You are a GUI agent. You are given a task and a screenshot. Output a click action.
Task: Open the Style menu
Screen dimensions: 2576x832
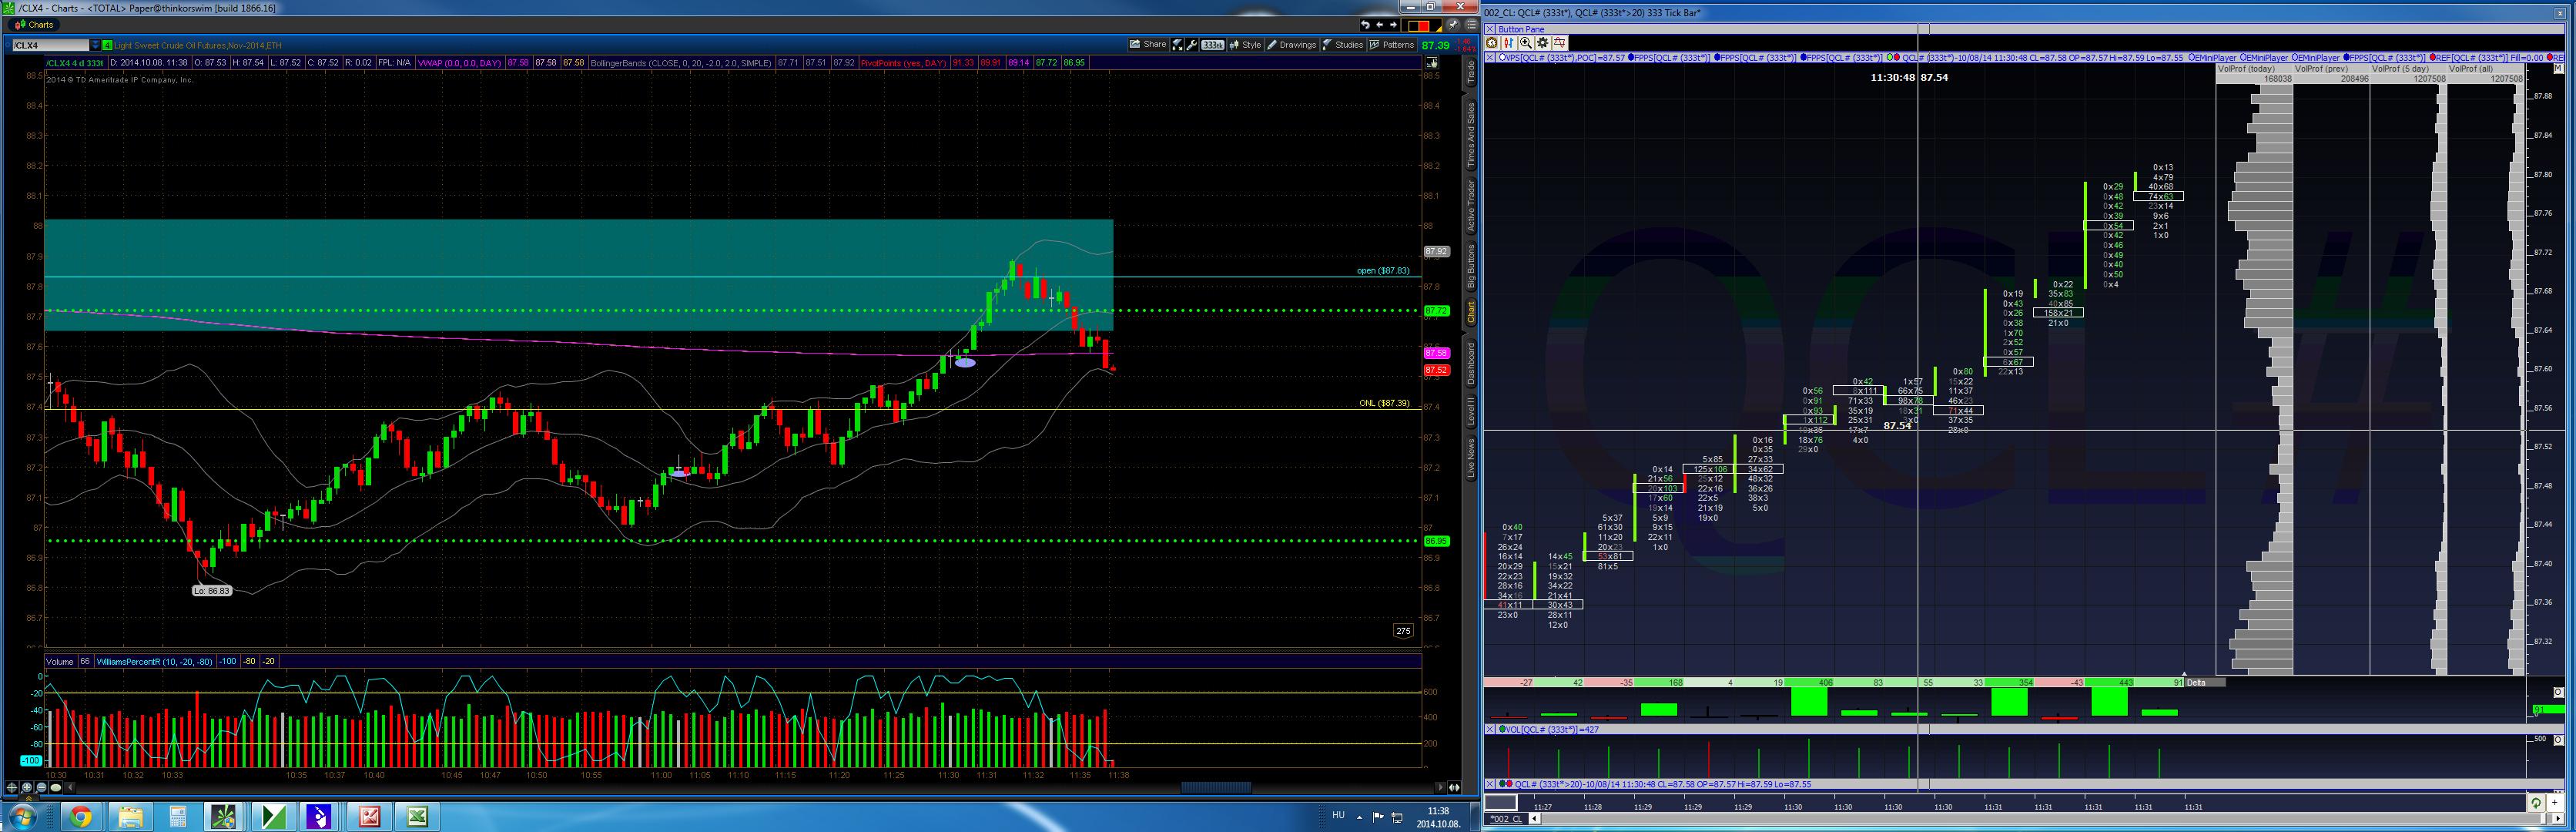(1245, 45)
